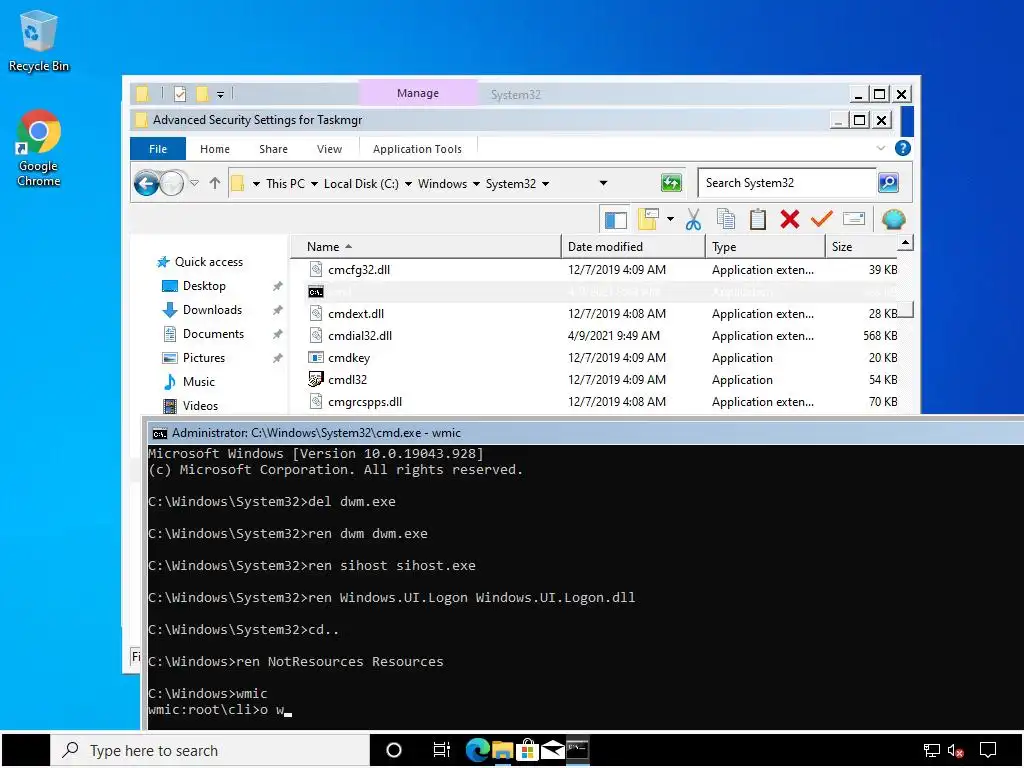Toggle the preview pane icon

click(x=615, y=220)
